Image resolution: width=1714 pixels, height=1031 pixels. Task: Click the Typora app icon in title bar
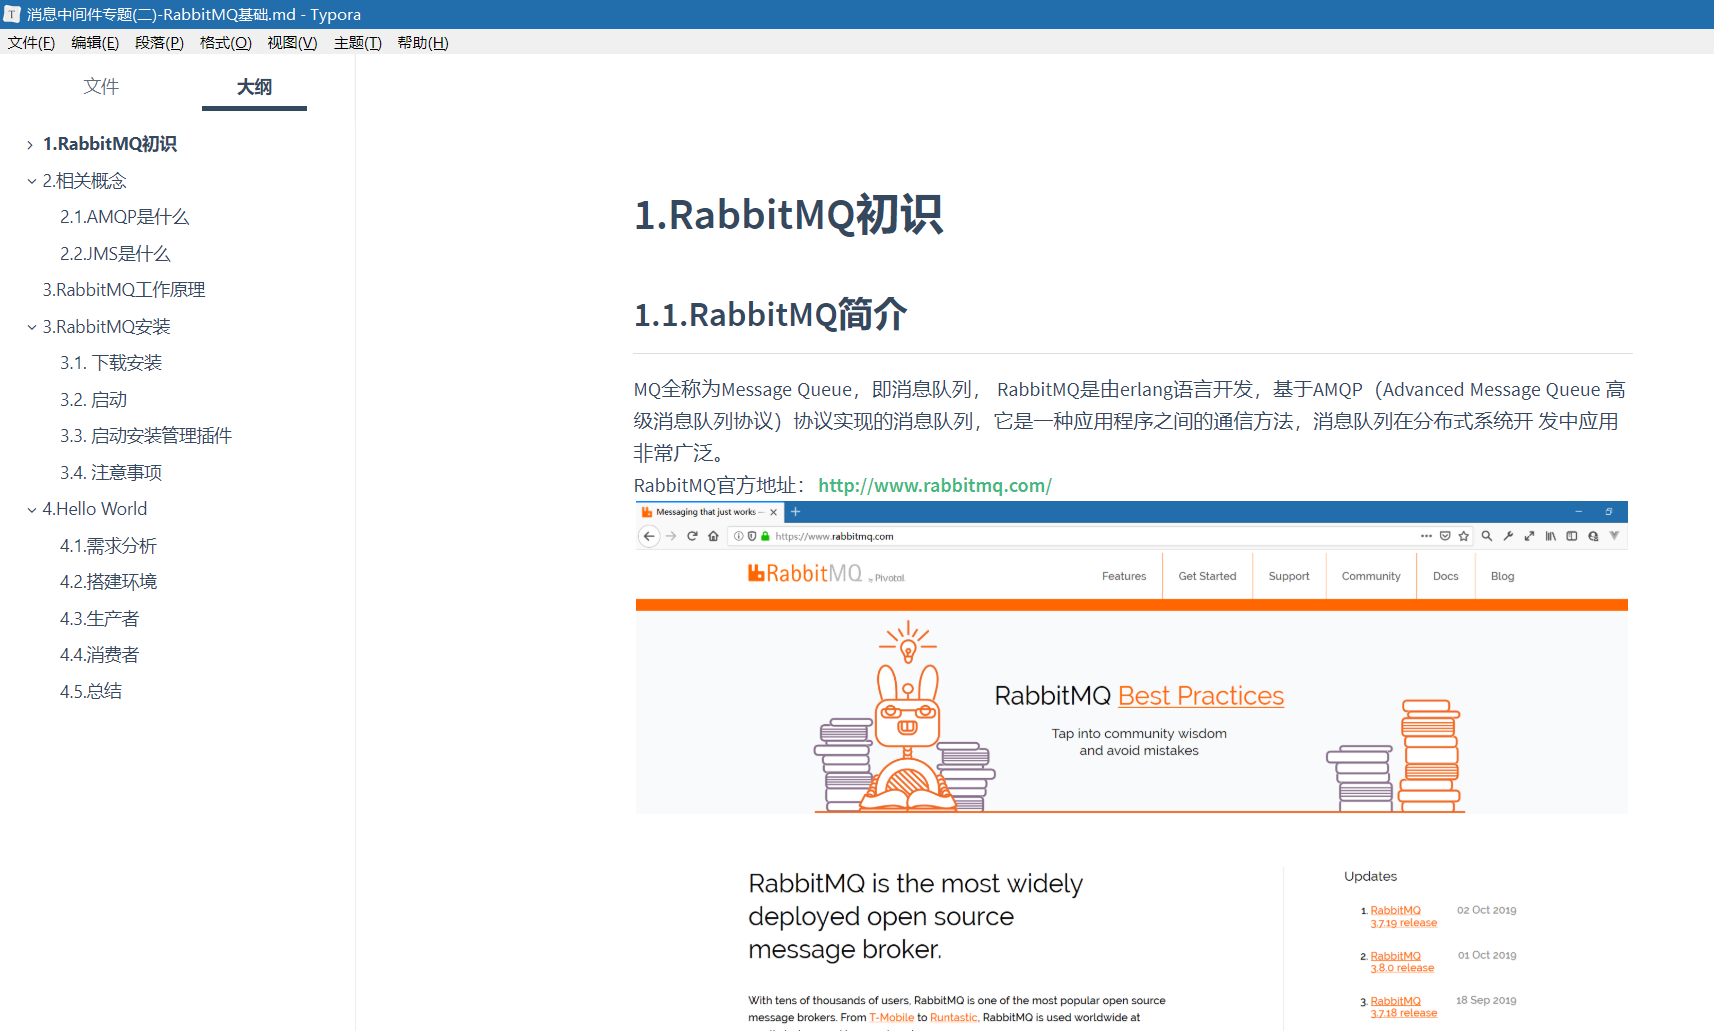[12, 14]
